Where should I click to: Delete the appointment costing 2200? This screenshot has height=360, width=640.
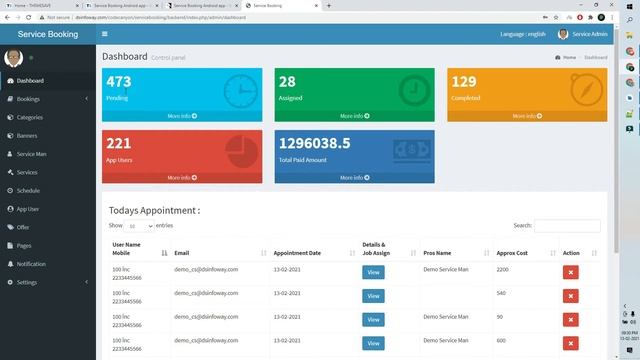(x=571, y=272)
